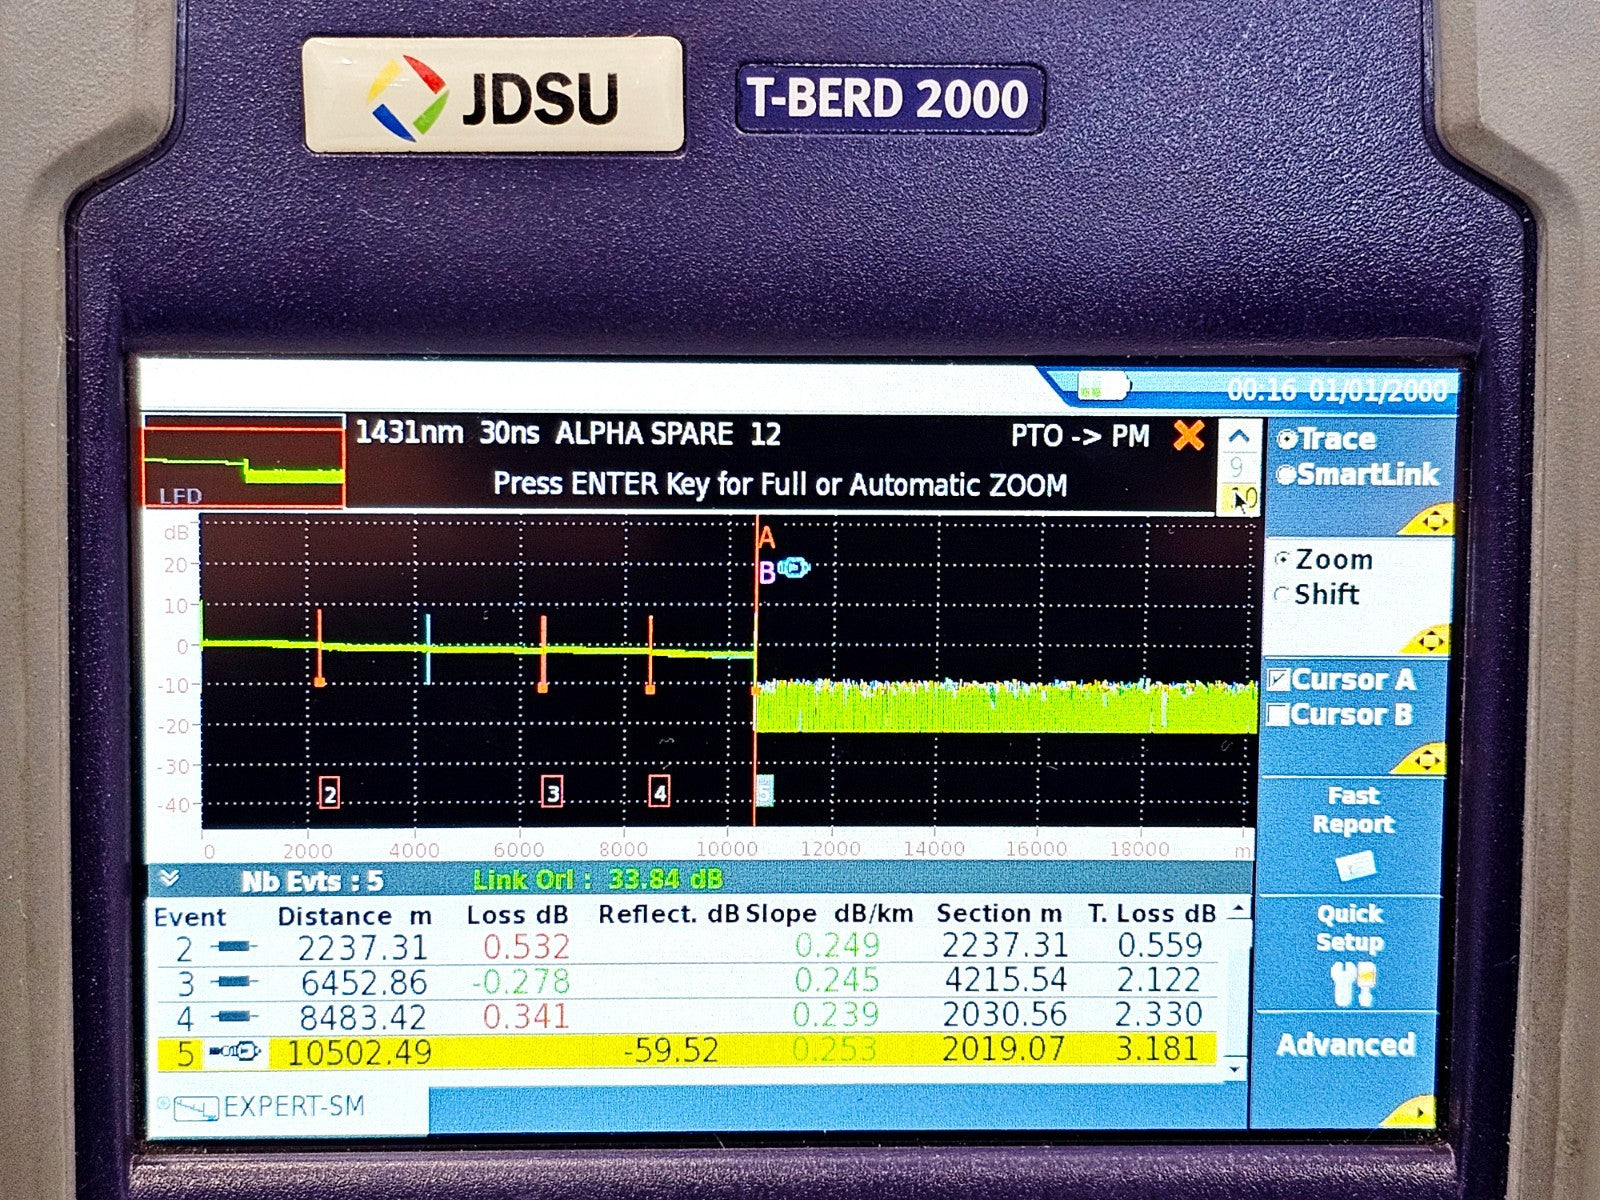
Task: Click yellow arrow pad in Trace/SmartLink panel
Action: tap(1427, 520)
